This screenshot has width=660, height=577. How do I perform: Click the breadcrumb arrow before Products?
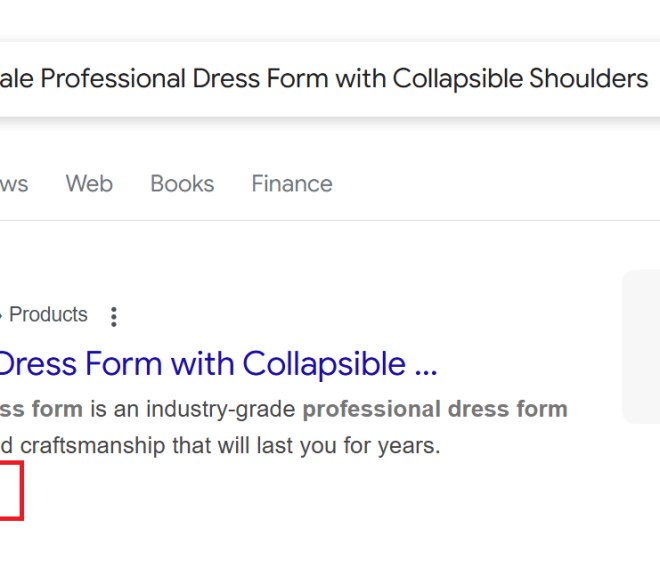pyautogui.click(x=1, y=315)
